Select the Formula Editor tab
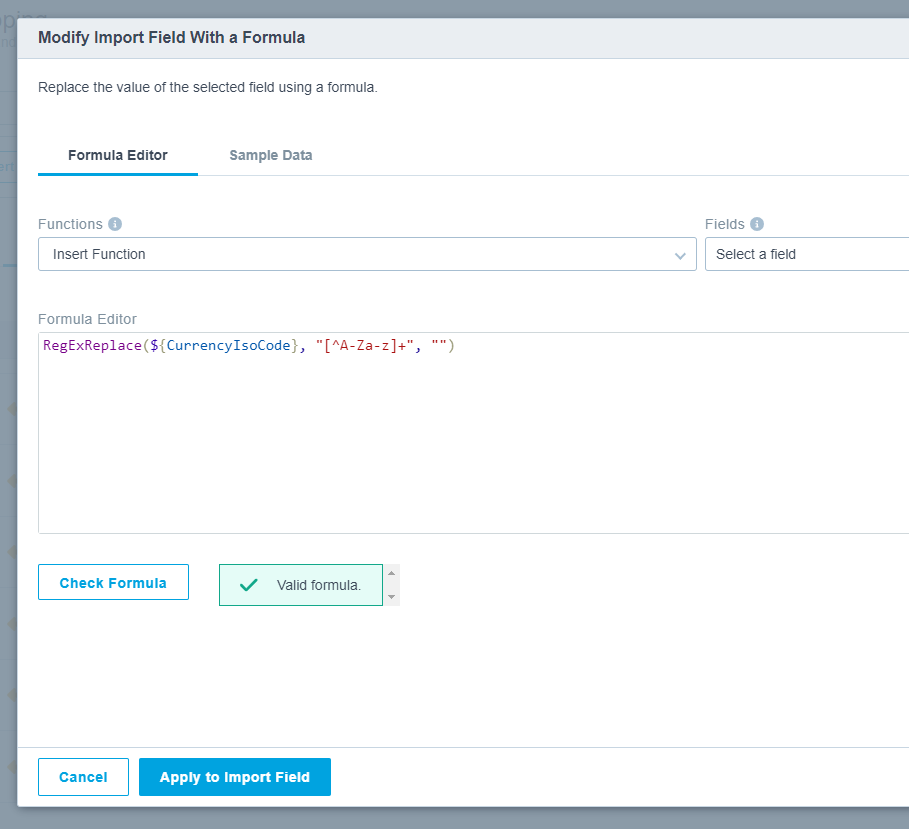The image size is (909, 829). click(117, 155)
